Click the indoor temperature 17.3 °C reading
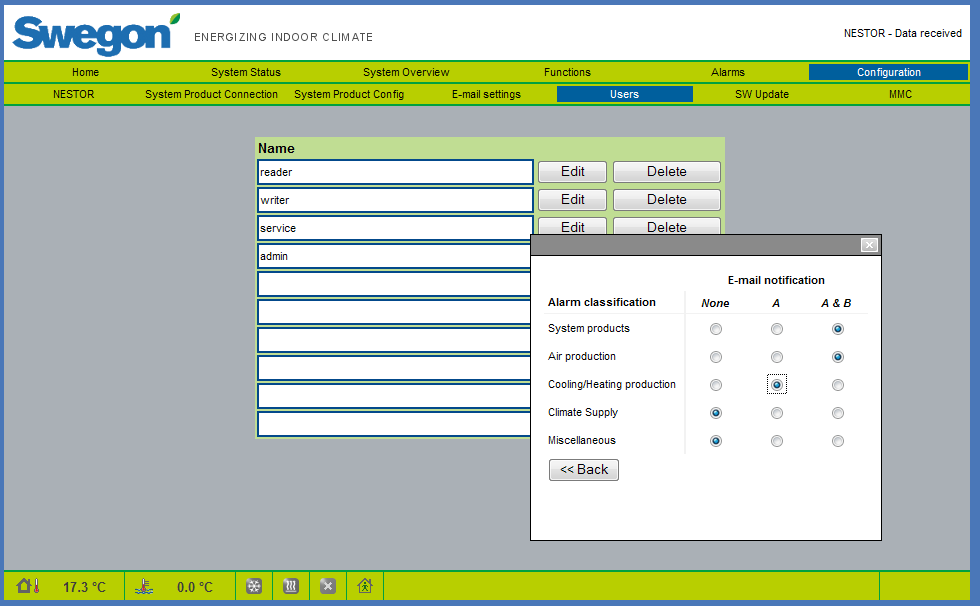 pyautogui.click(x=84, y=587)
